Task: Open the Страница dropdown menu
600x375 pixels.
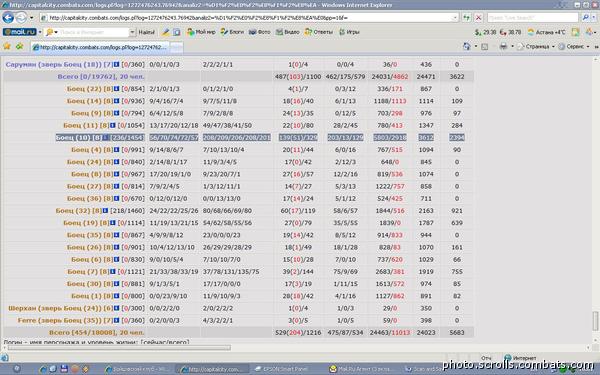Action: tap(536, 47)
